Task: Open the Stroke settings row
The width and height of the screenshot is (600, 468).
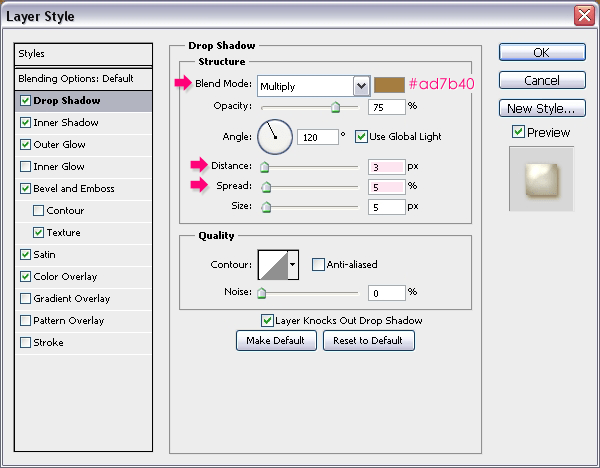Action: point(83,343)
